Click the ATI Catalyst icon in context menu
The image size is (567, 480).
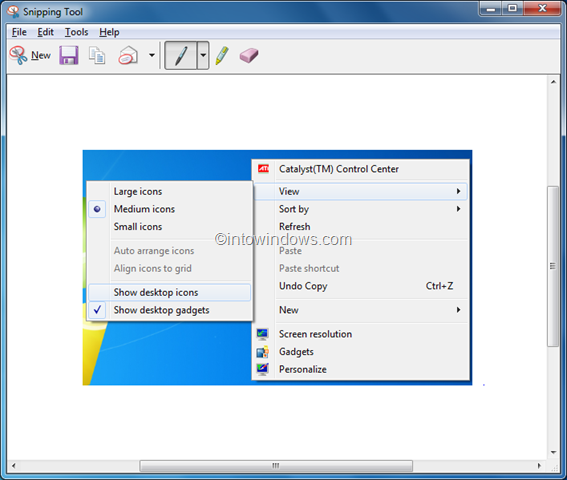click(x=263, y=169)
